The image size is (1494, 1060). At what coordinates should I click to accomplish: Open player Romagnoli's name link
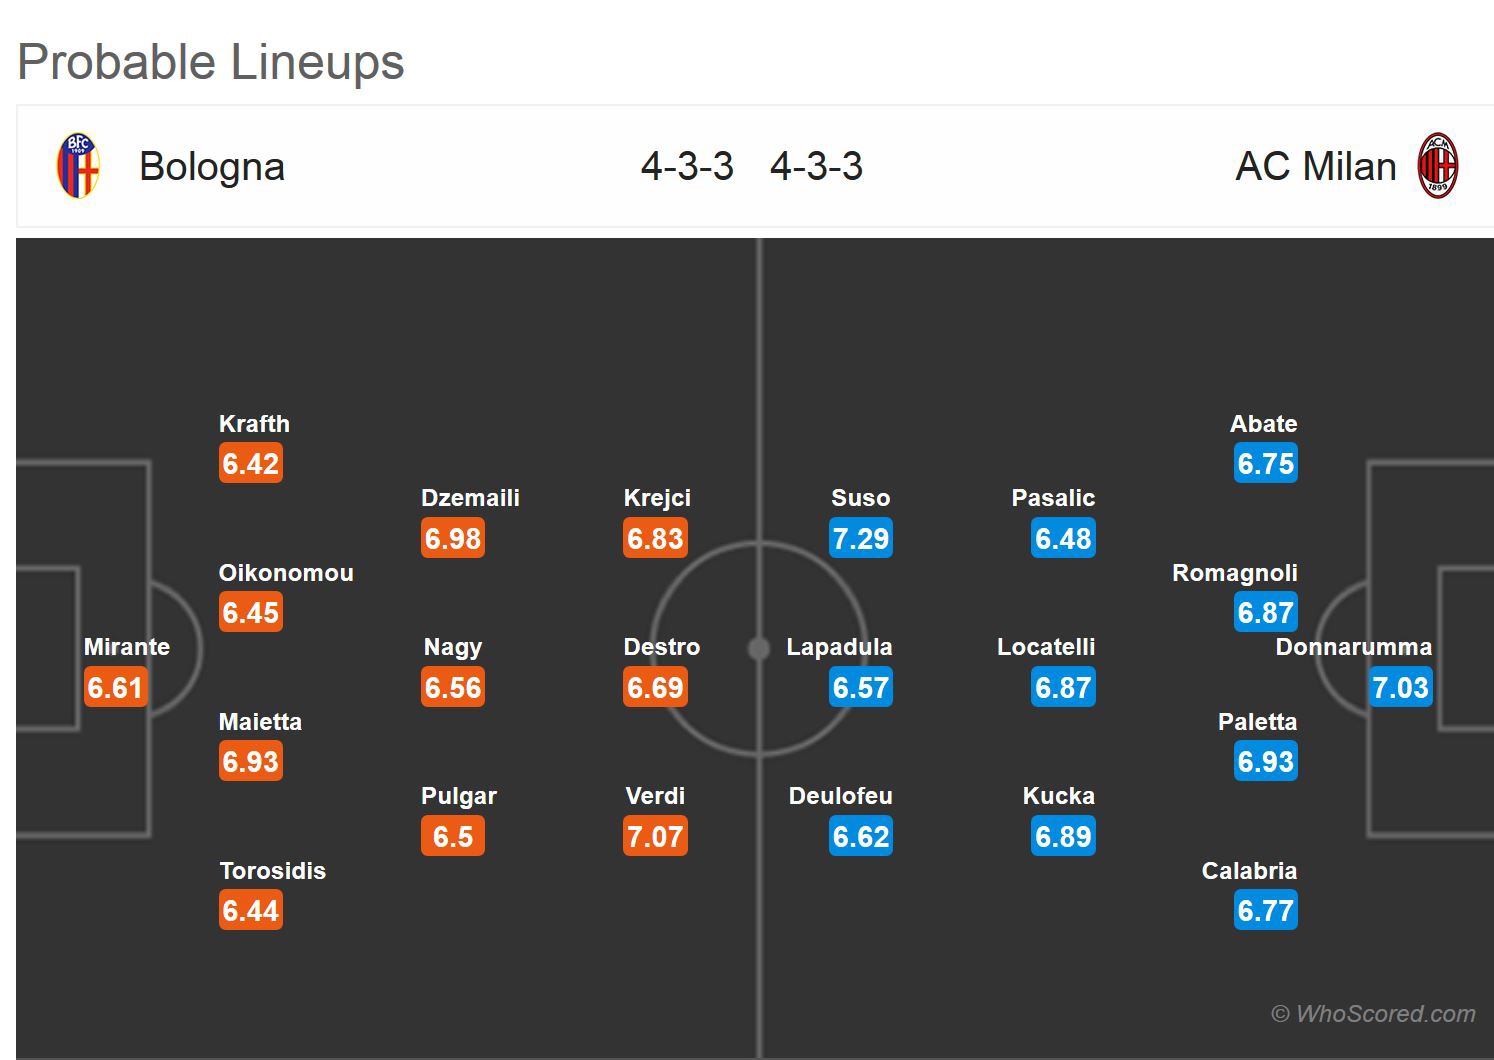pos(1234,573)
